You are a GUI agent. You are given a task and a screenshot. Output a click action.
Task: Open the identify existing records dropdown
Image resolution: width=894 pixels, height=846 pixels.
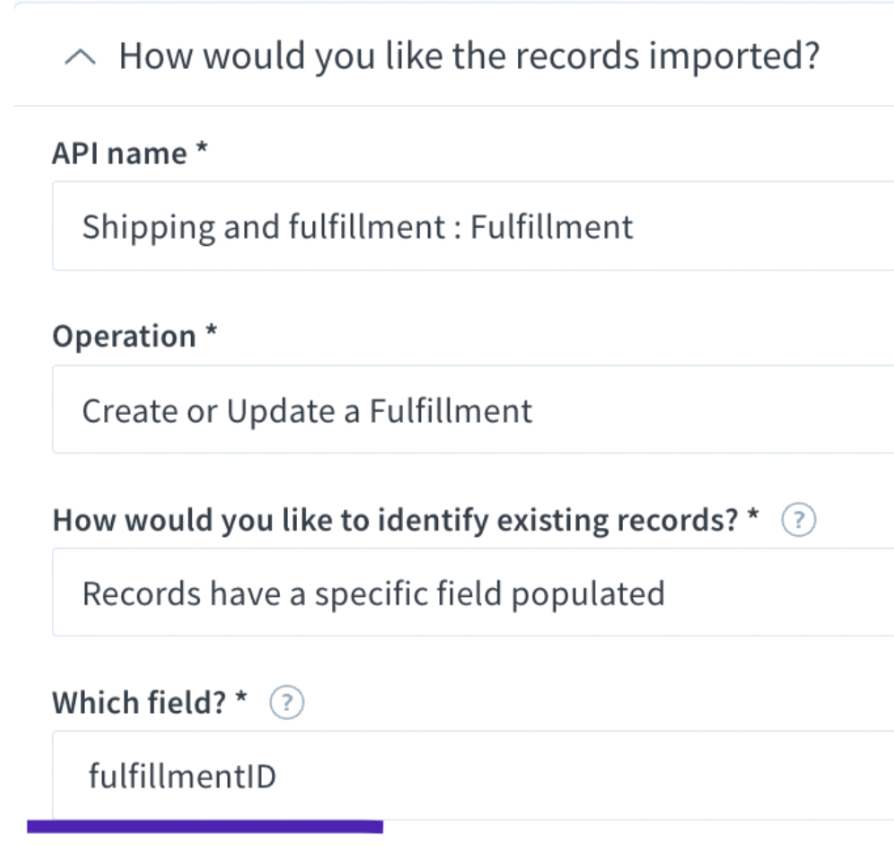473,592
